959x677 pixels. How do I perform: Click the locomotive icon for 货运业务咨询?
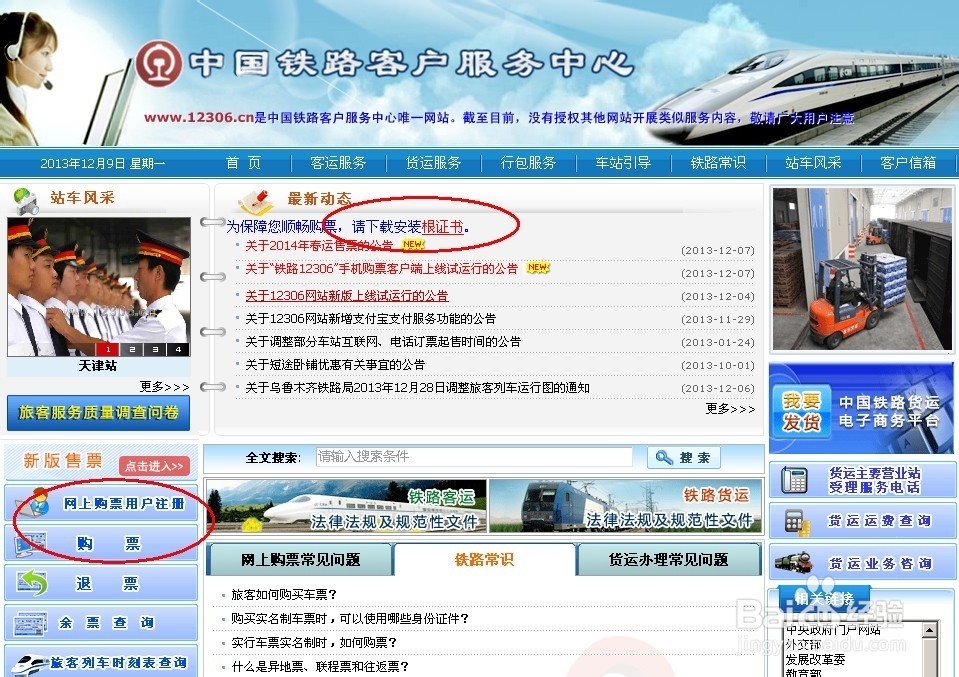coord(792,562)
